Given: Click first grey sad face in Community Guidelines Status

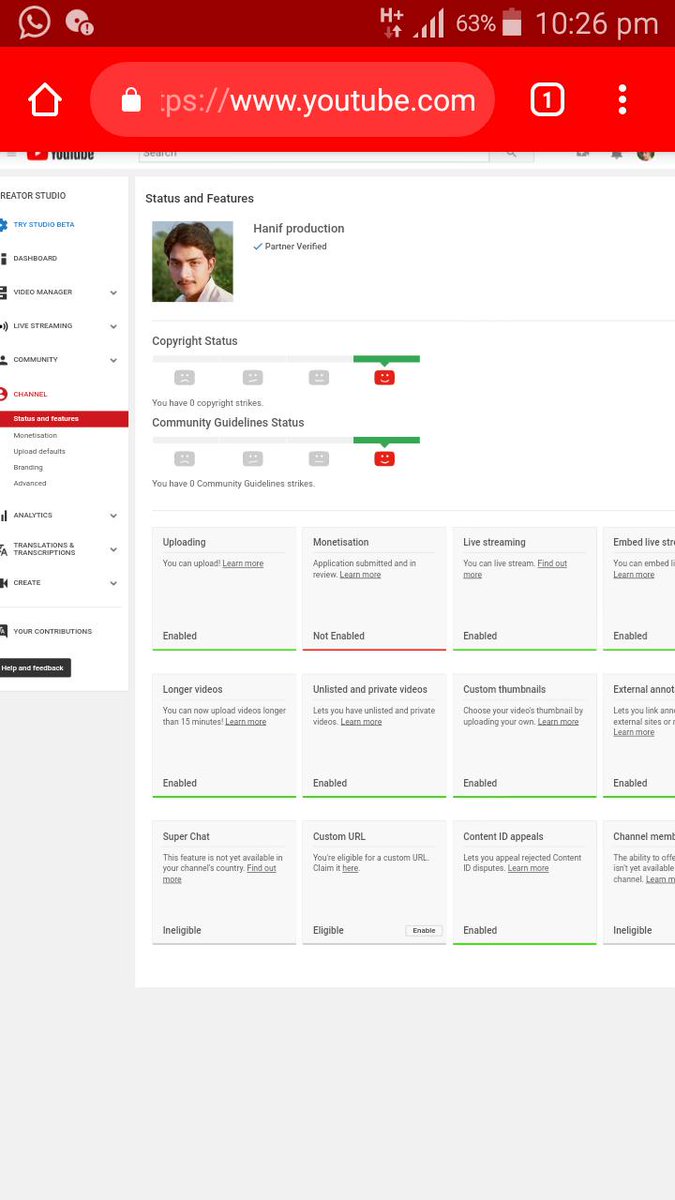Looking at the screenshot, I should [x=184, y=458].
